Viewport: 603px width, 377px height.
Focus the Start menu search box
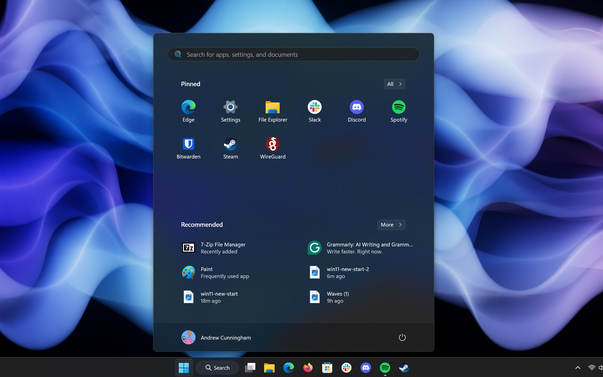coord(293,54)
